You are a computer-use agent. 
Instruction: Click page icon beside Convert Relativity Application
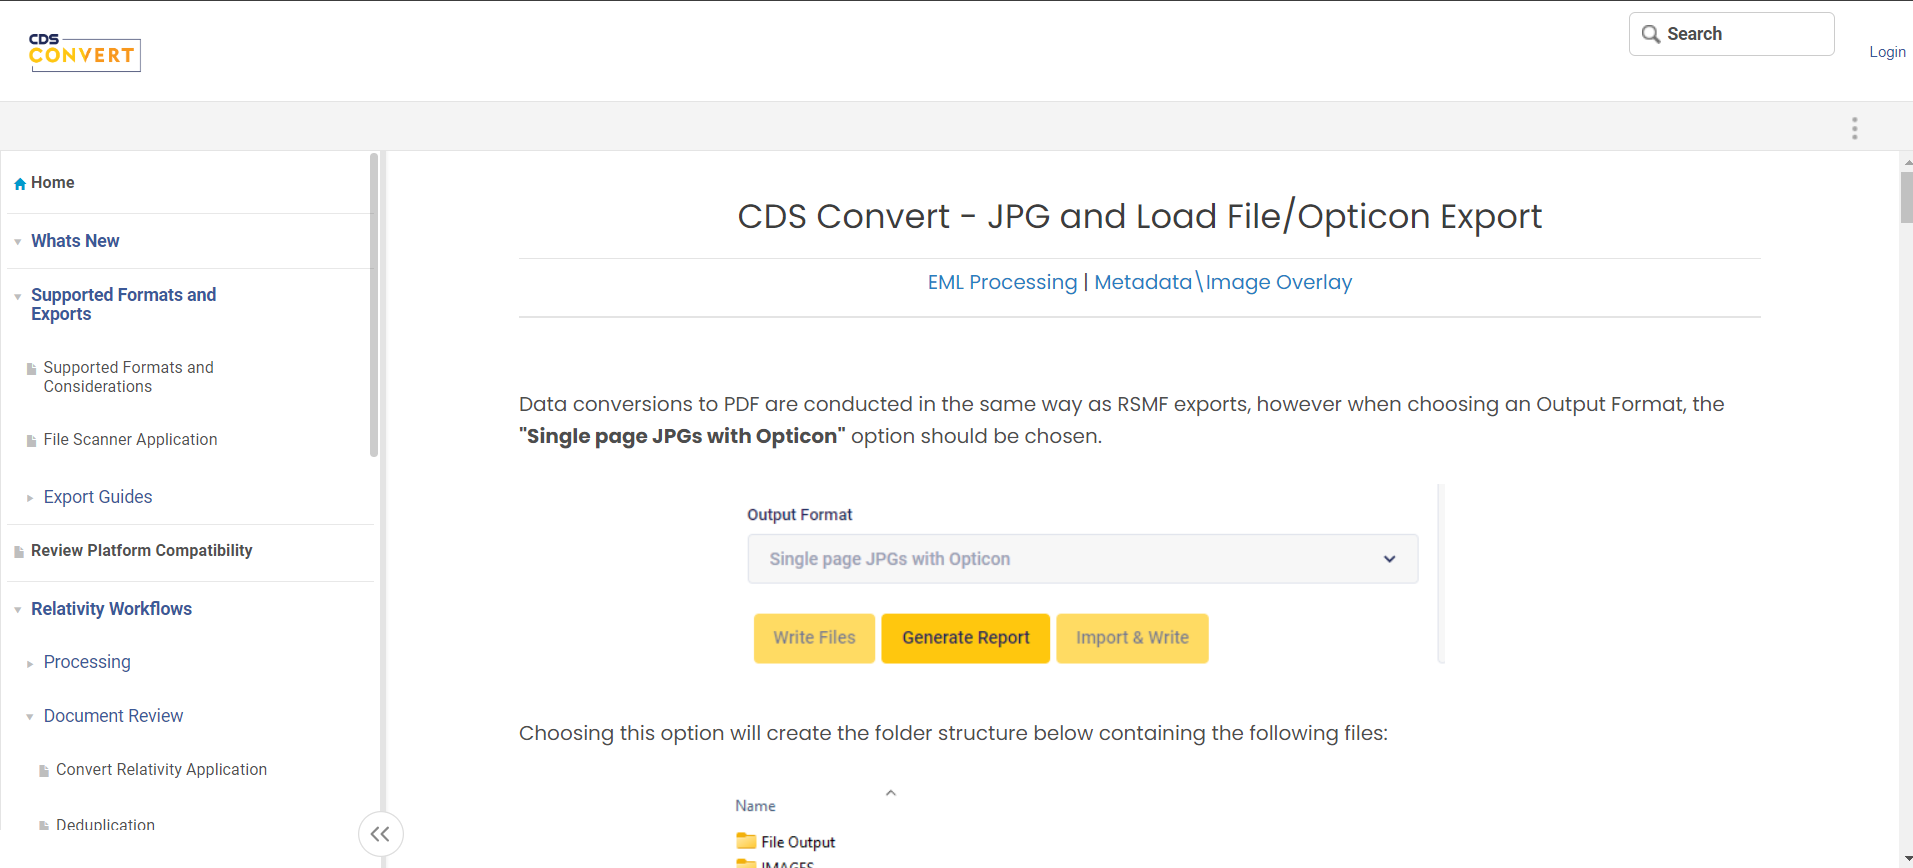44,771
